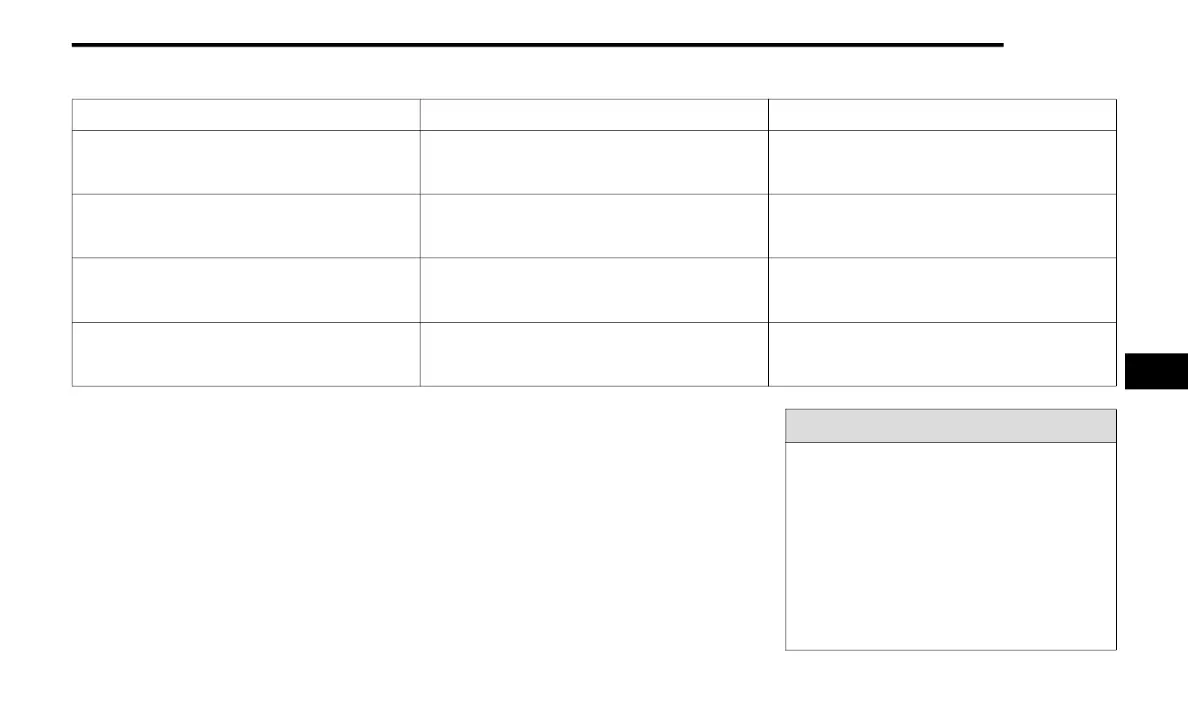Click the black section tab on the right edge

(x=1155, y=370)
